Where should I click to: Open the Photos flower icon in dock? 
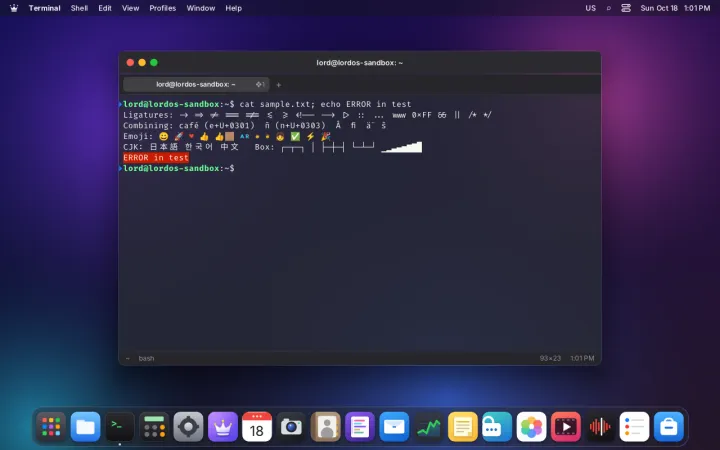531,427
